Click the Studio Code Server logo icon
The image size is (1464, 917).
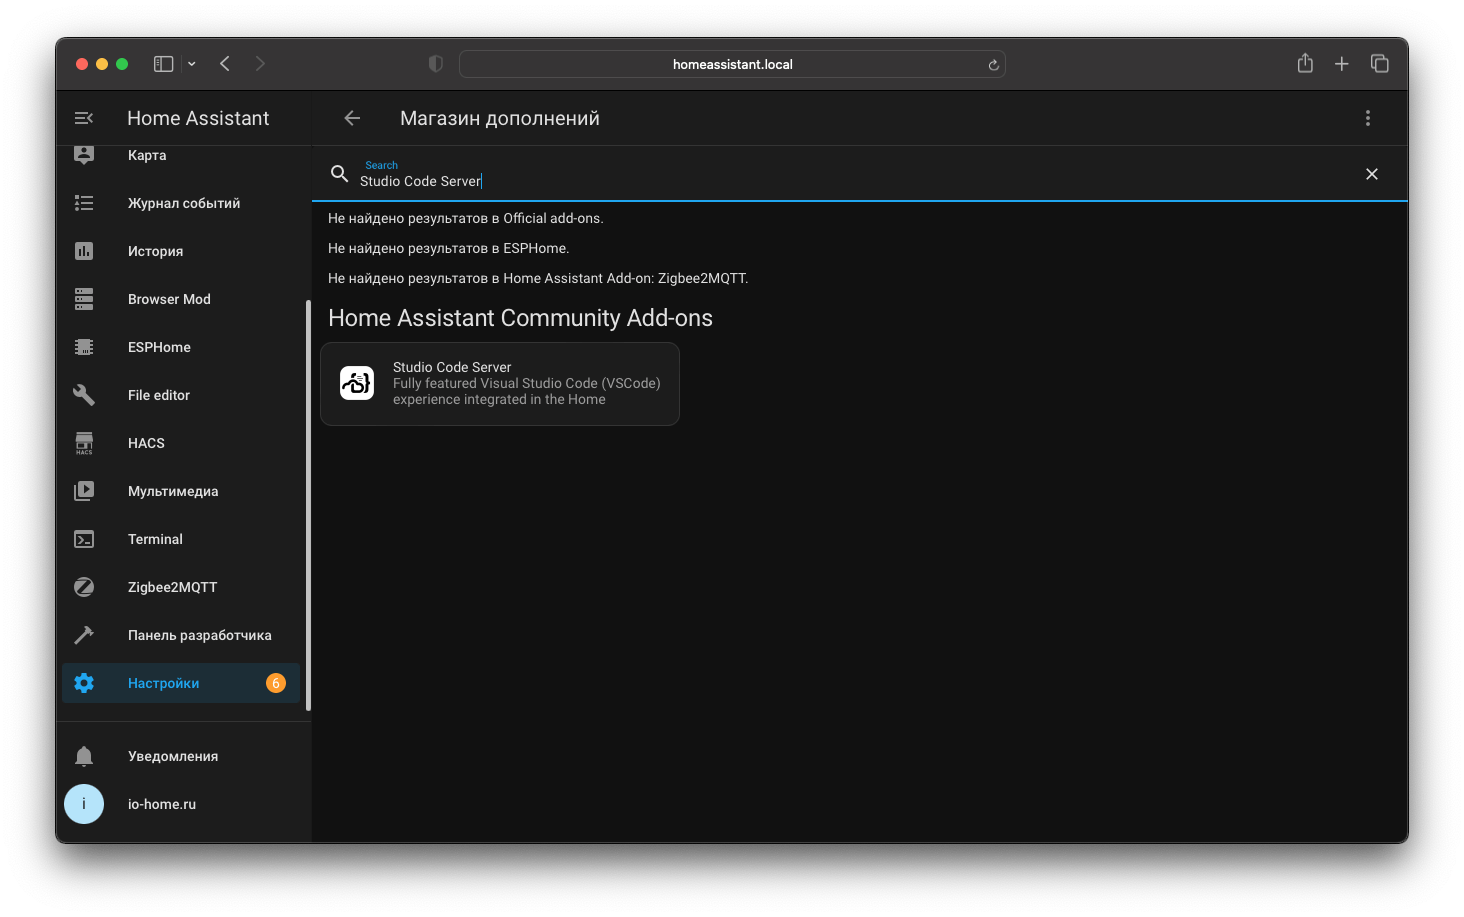[x=357, y=383]
